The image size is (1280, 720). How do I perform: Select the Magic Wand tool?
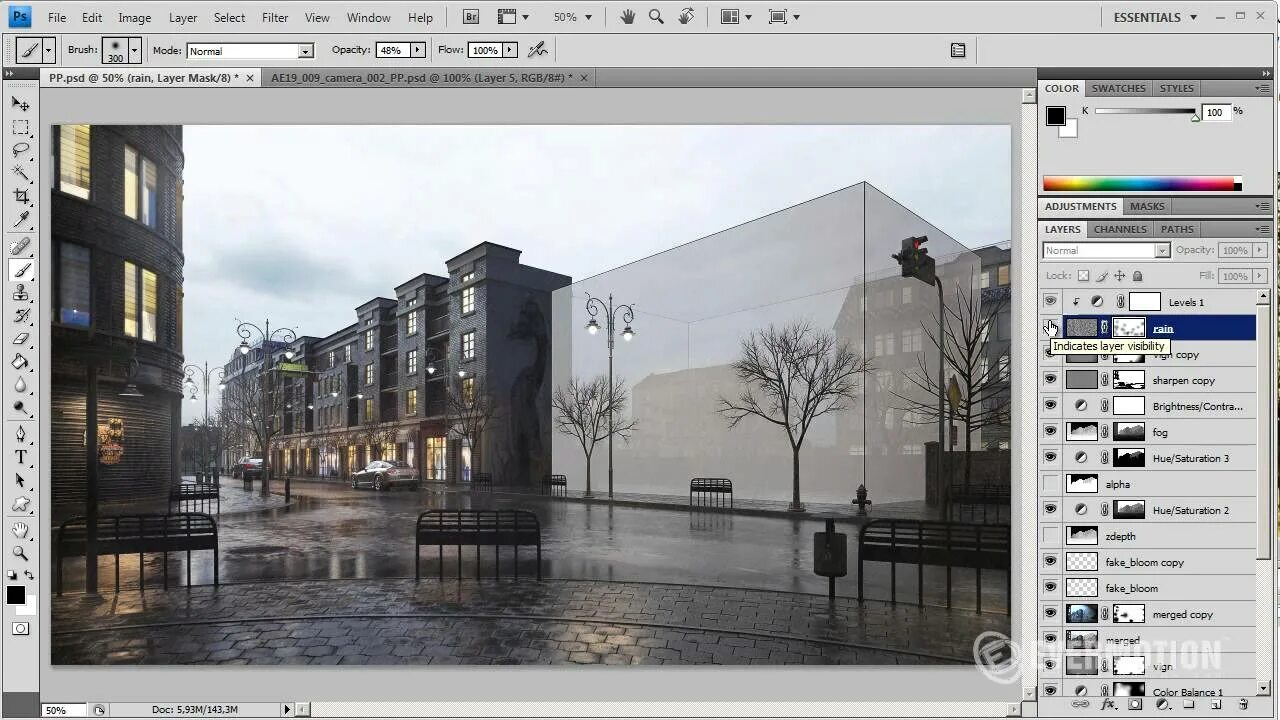point(21,173)
